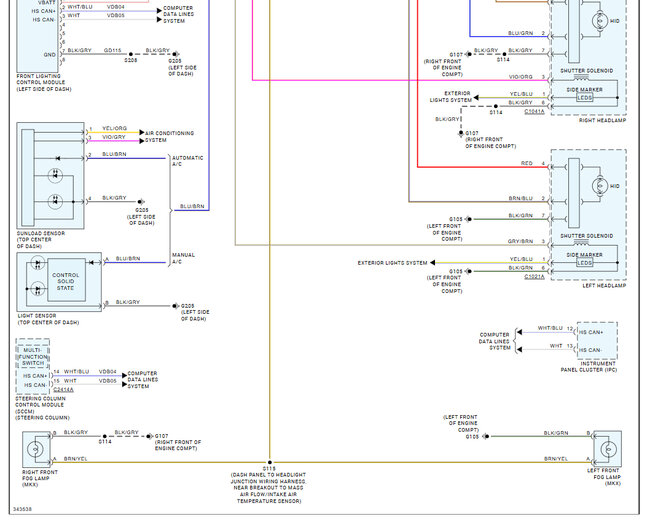The width and height of the screenshot is (650, 522).
Task: Click the Control Solid State box in Light Sensor
Action: (x=66, y=280)
